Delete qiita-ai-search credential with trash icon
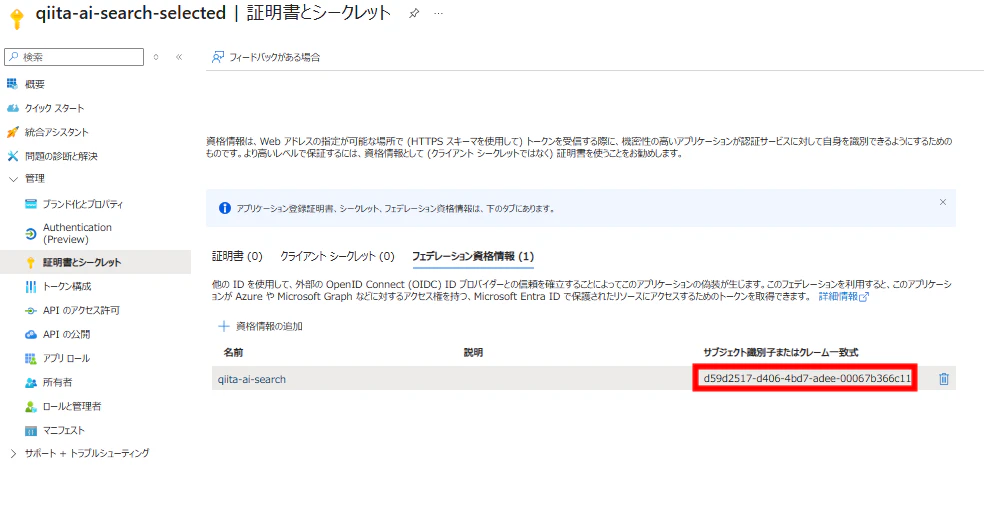 pos(943,379)
